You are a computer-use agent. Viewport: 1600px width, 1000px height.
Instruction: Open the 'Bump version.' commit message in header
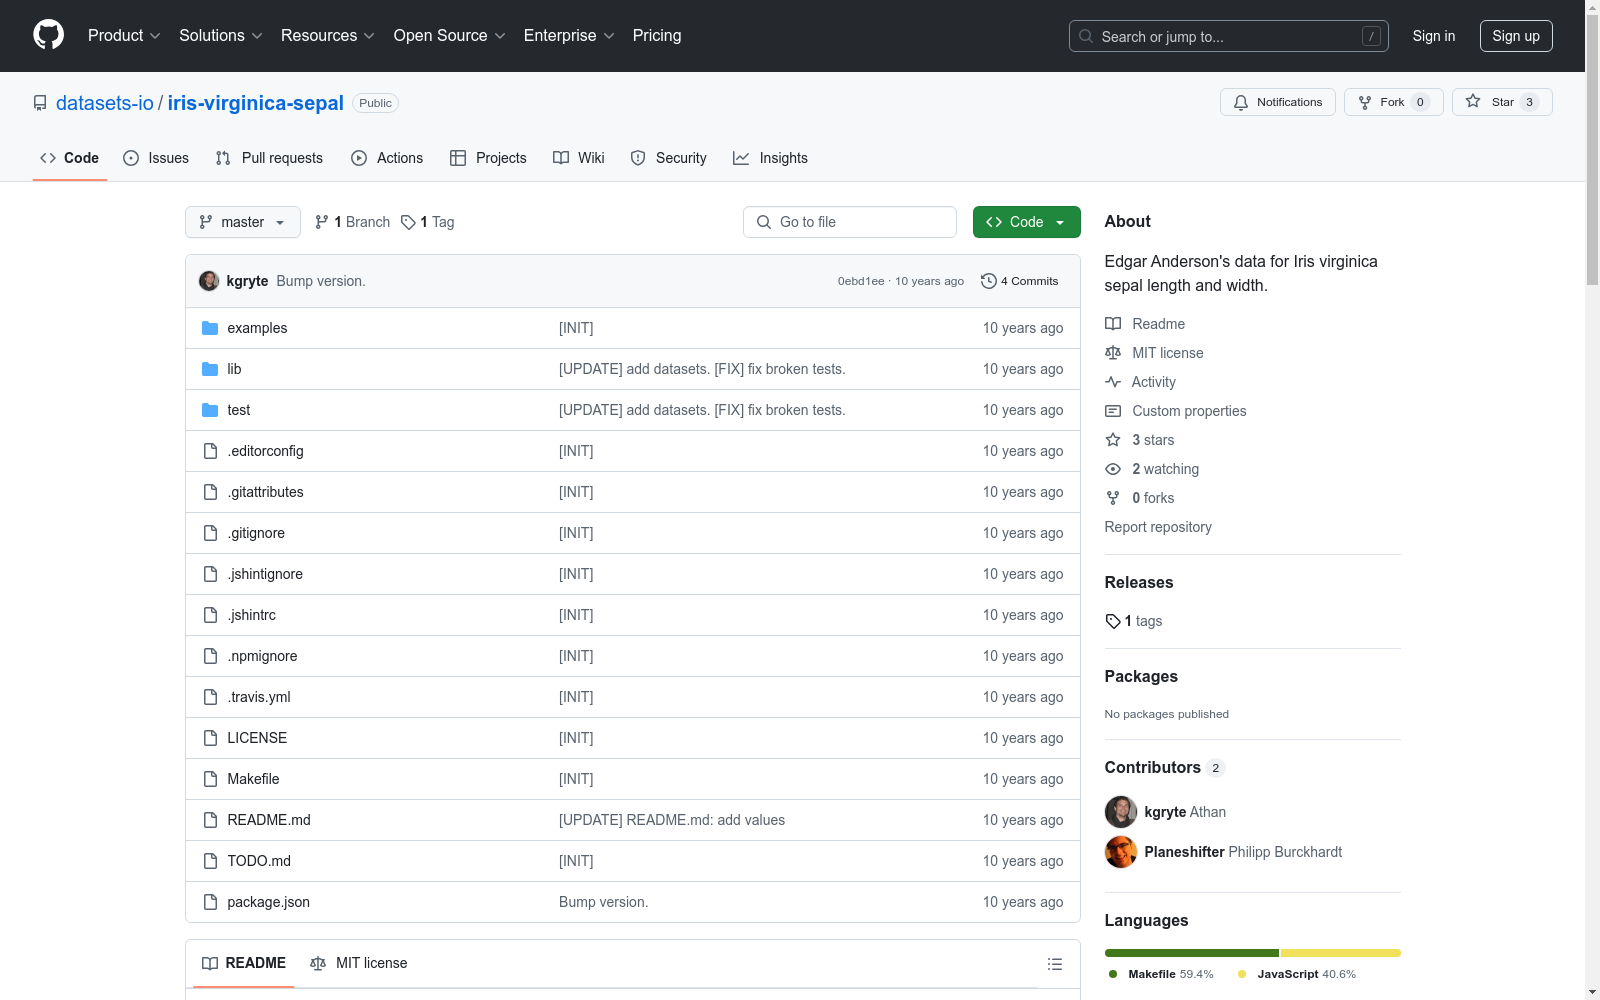pos(321,281)
